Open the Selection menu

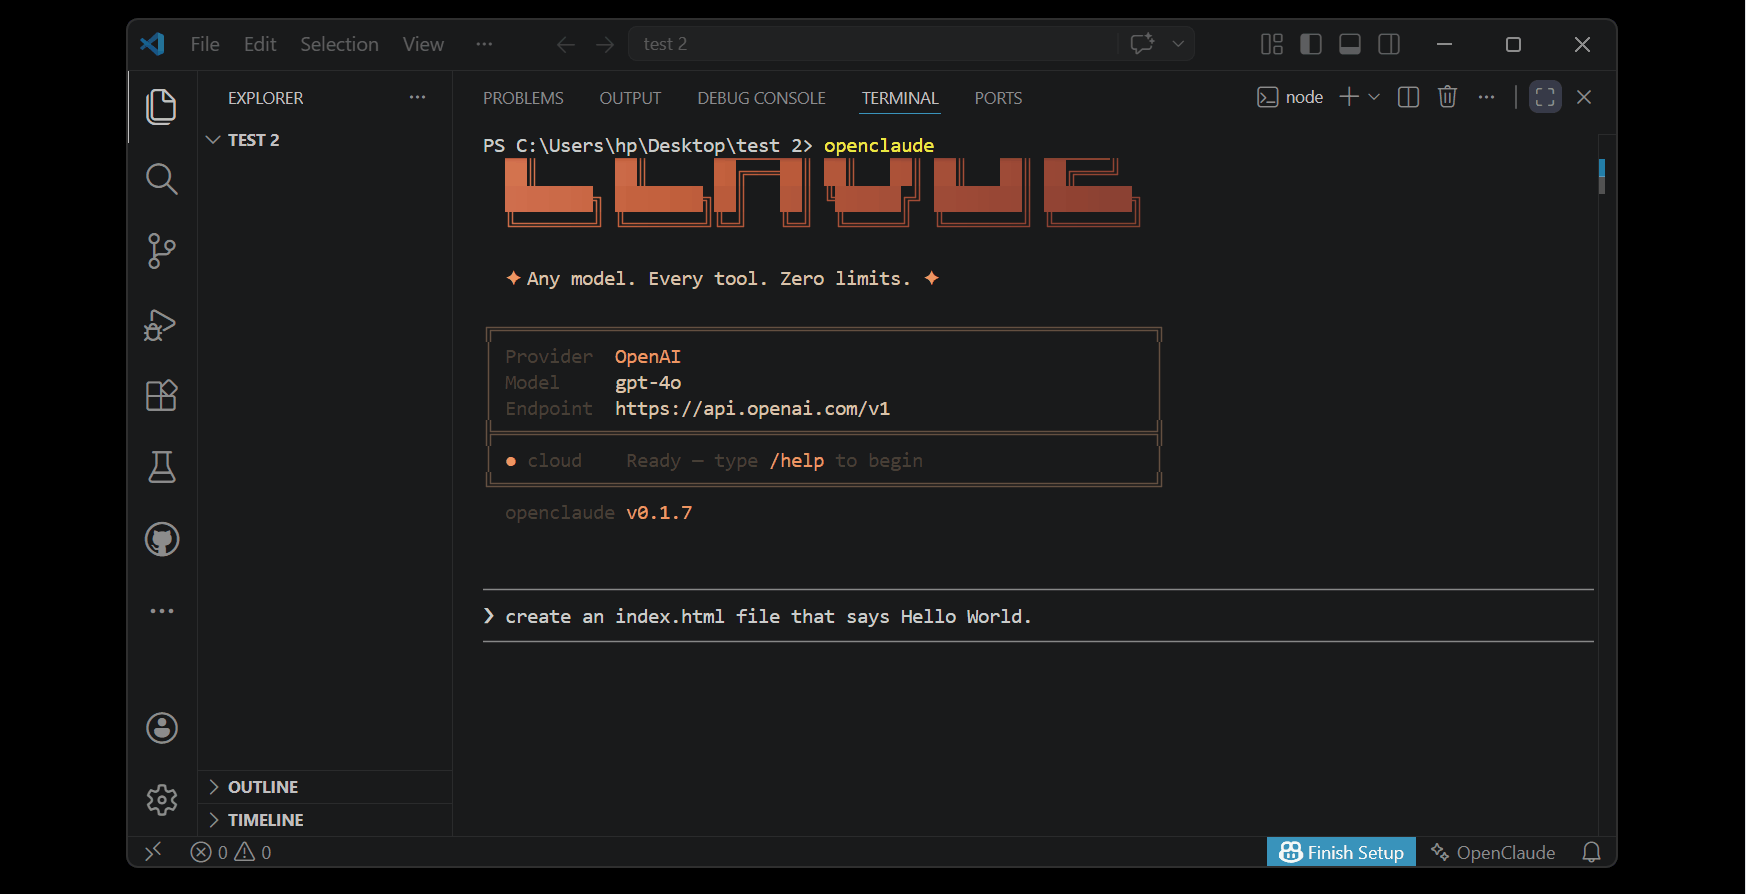click(339, 44)
